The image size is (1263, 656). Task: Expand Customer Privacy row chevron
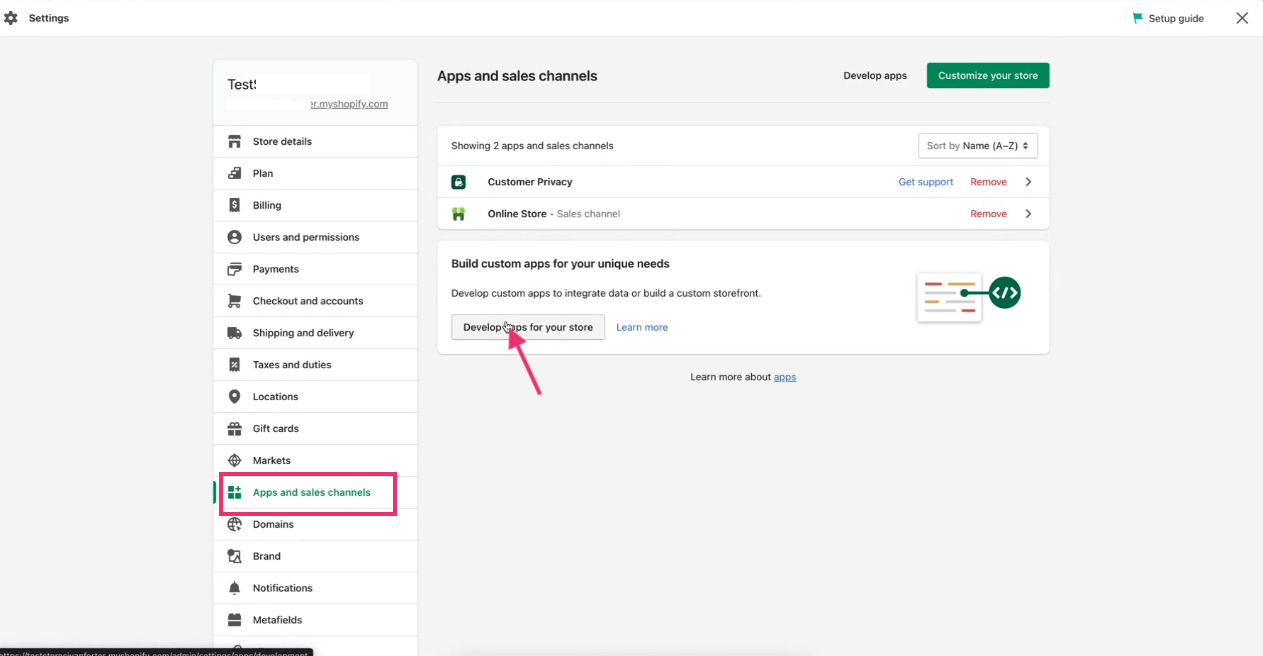pyautogui.click(x=1028, y=182)
